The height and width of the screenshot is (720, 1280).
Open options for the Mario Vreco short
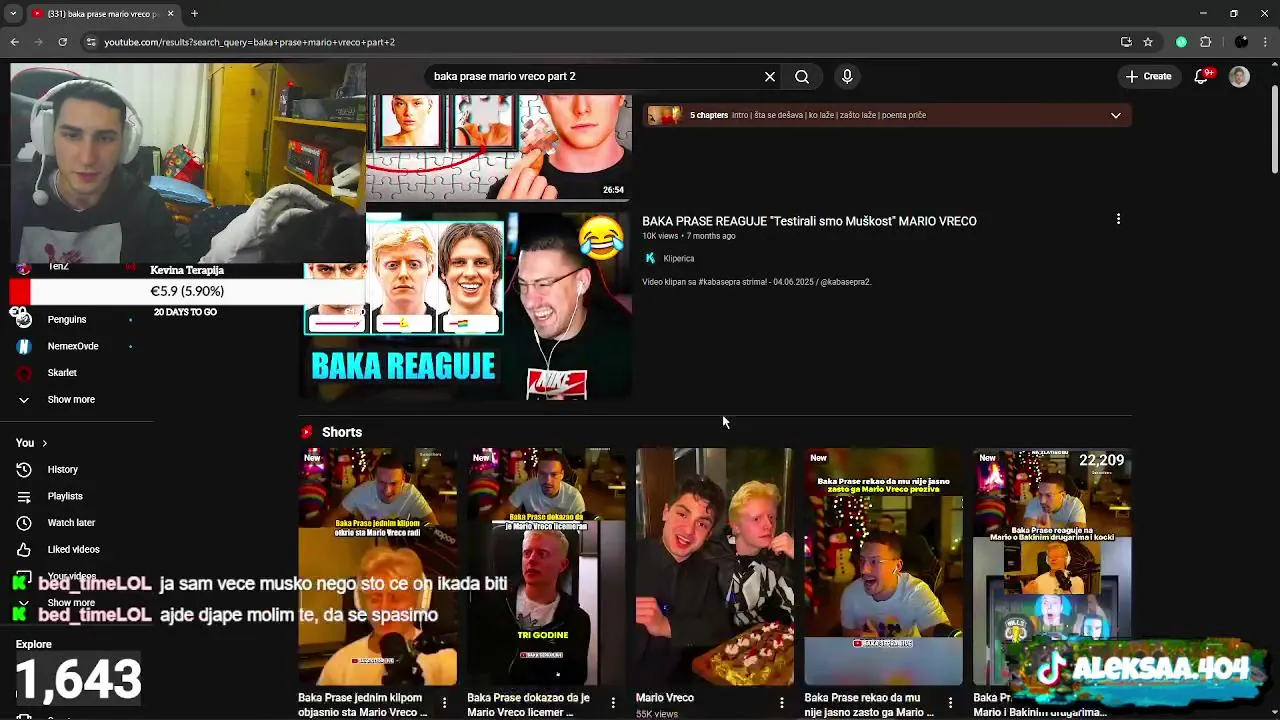[x=782, y=703]
